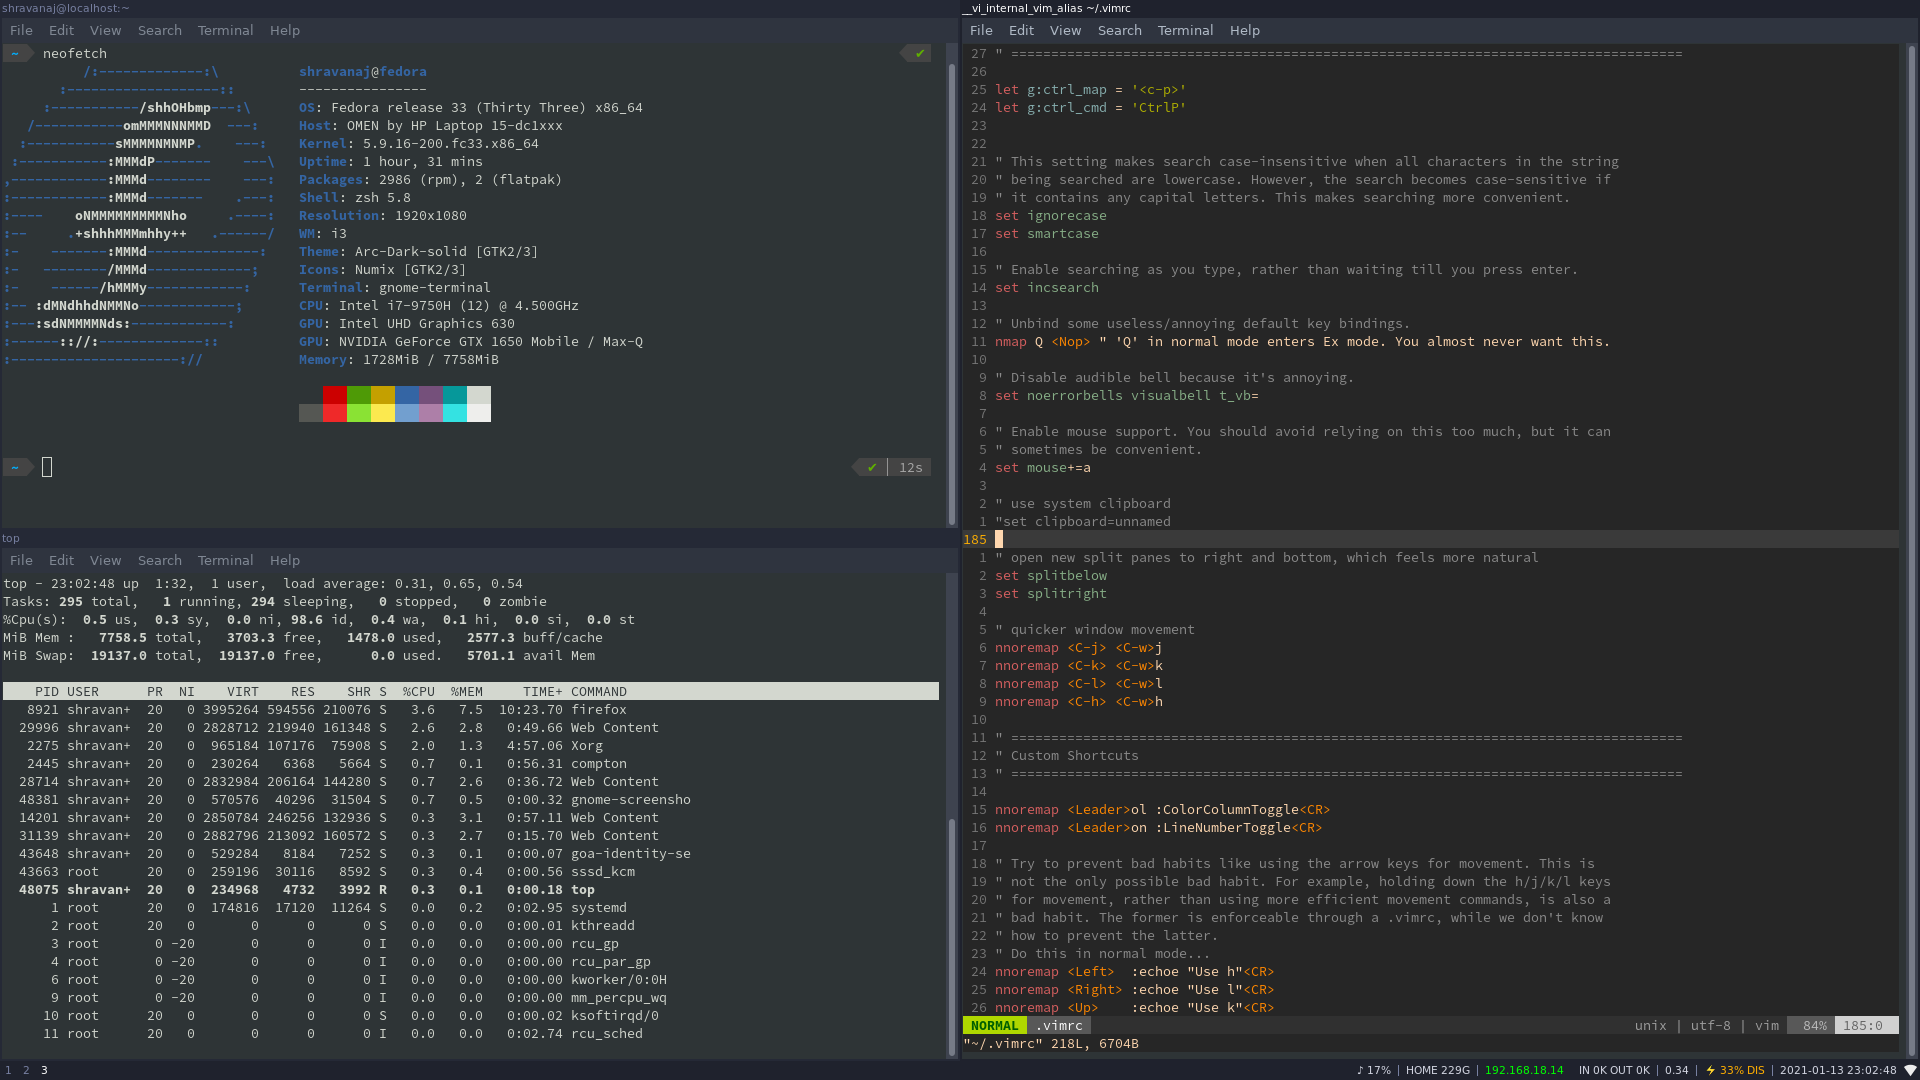Click the Xorg process row in top
The height and width of the screenshot is (1080, 1920).
[471, 746]
